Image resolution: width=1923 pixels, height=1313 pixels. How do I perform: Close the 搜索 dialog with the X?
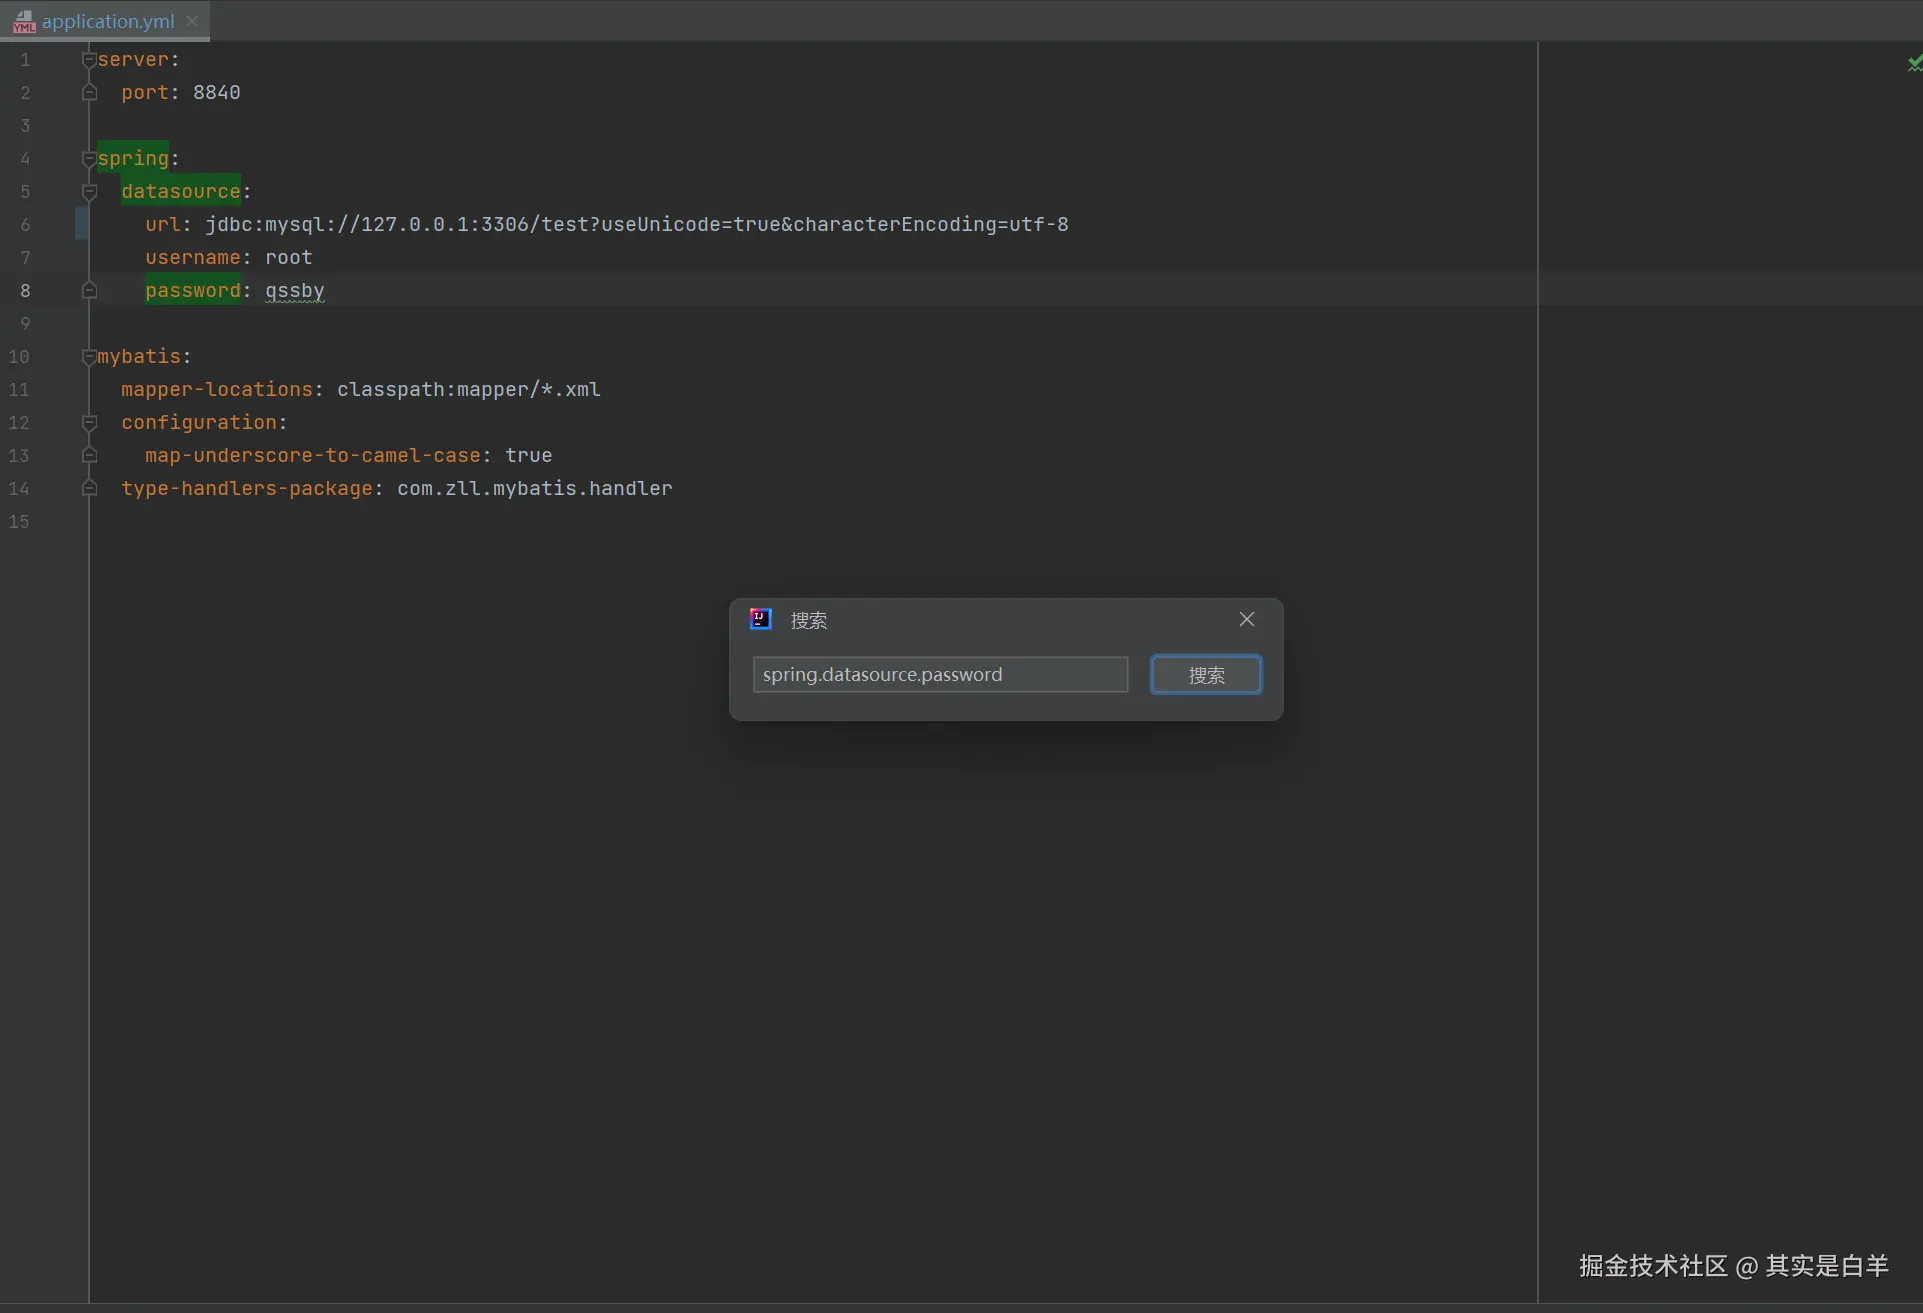1246,619
